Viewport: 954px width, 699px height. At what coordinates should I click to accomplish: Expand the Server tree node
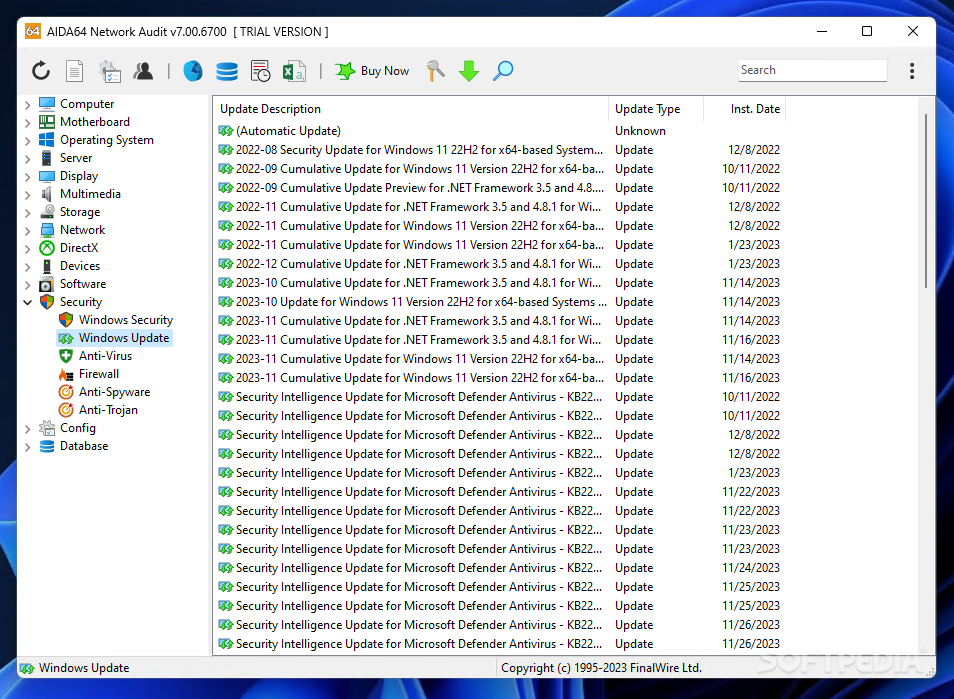[27, 158]
